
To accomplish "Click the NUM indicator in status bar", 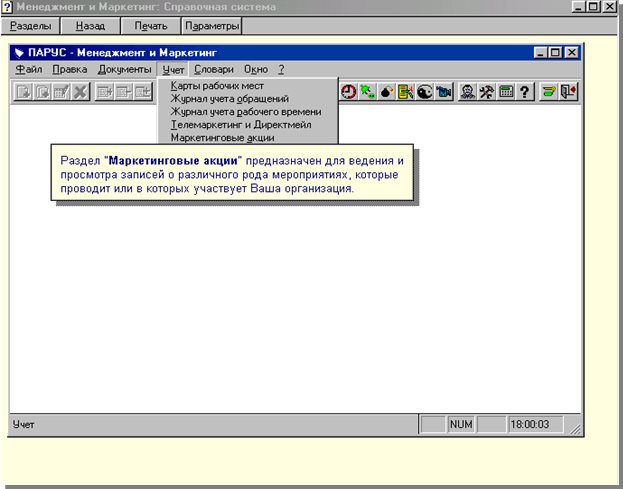I will pos(461,424).
